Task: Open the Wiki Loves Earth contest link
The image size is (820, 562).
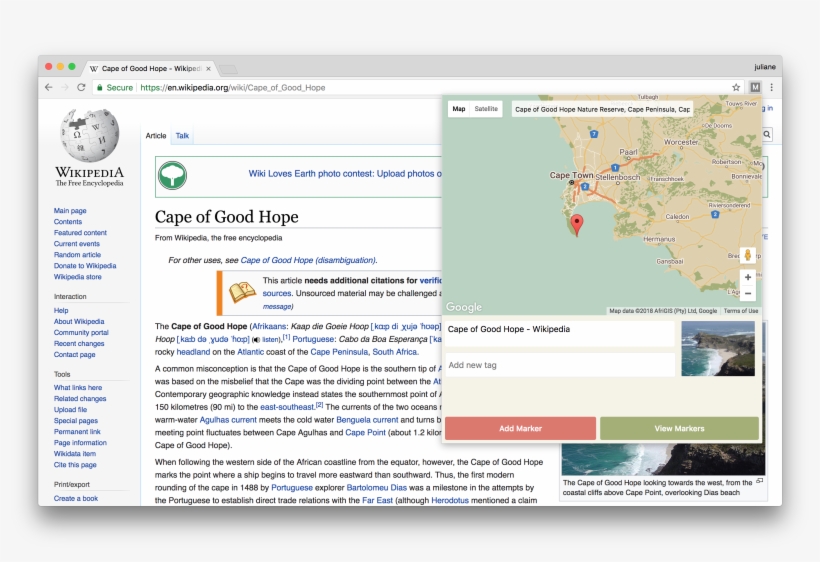Action: (345, 174)
